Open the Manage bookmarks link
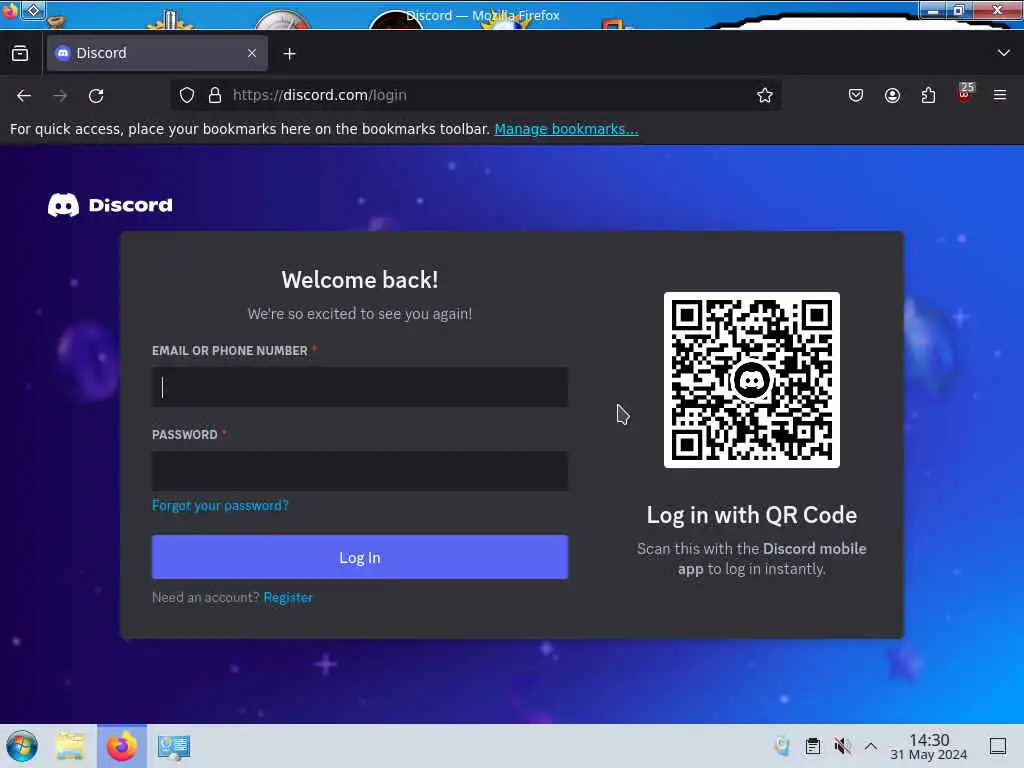Viewport: 1024px width, 768px height. (x=566, y=129)
